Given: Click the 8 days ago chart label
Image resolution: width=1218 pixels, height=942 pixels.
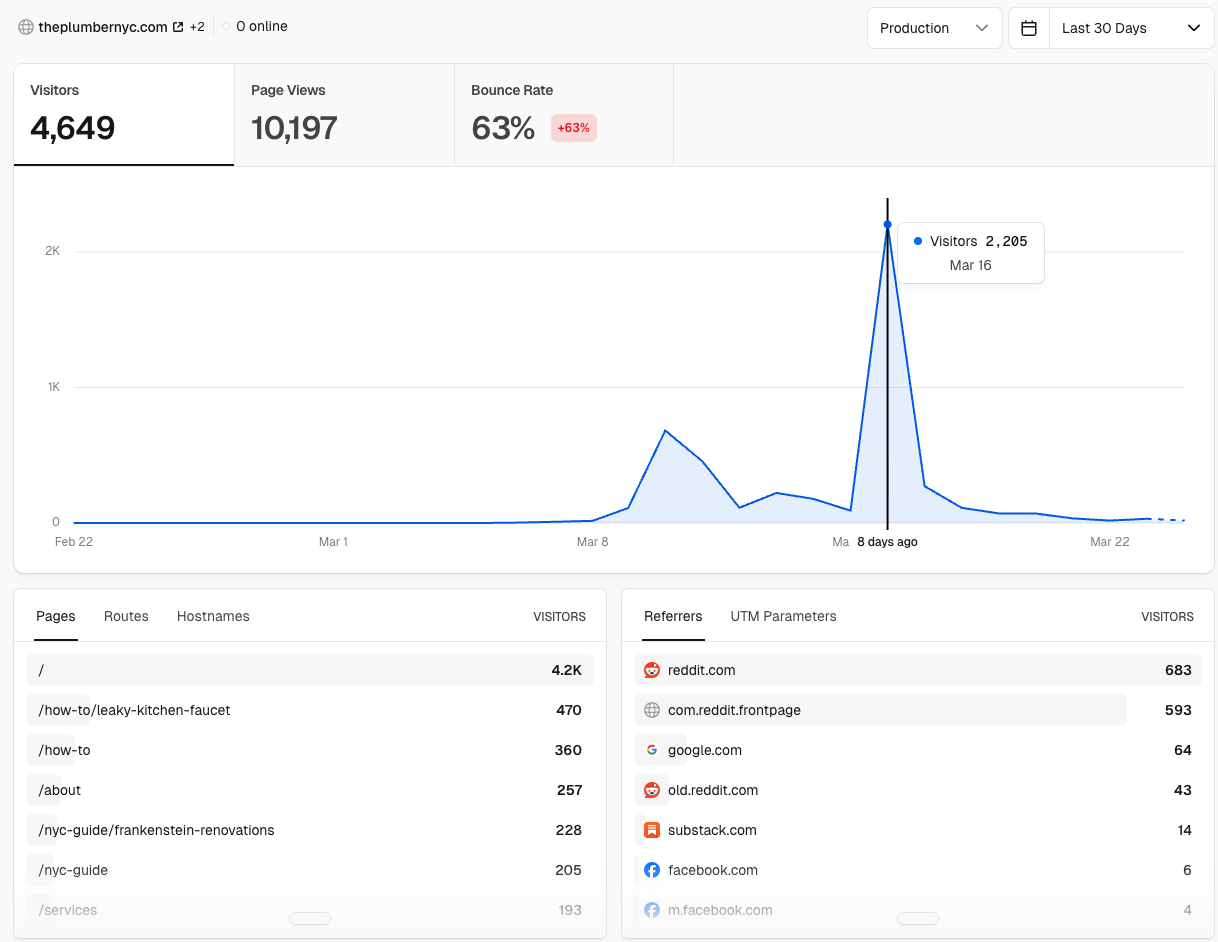Looking at the screenshot, I should click(x=887, y=542).
